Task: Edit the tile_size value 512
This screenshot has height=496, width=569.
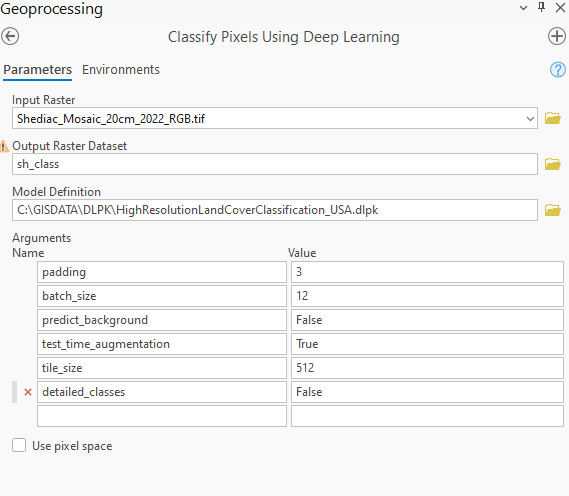Action: [427, 368]
